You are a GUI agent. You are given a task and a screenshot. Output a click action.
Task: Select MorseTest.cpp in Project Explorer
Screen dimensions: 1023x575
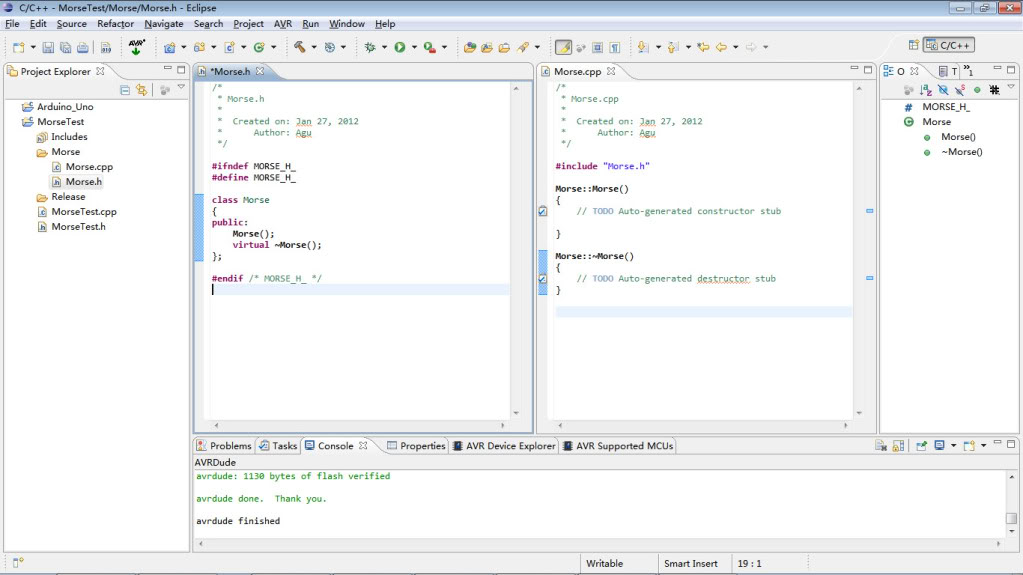coord(83,212)
